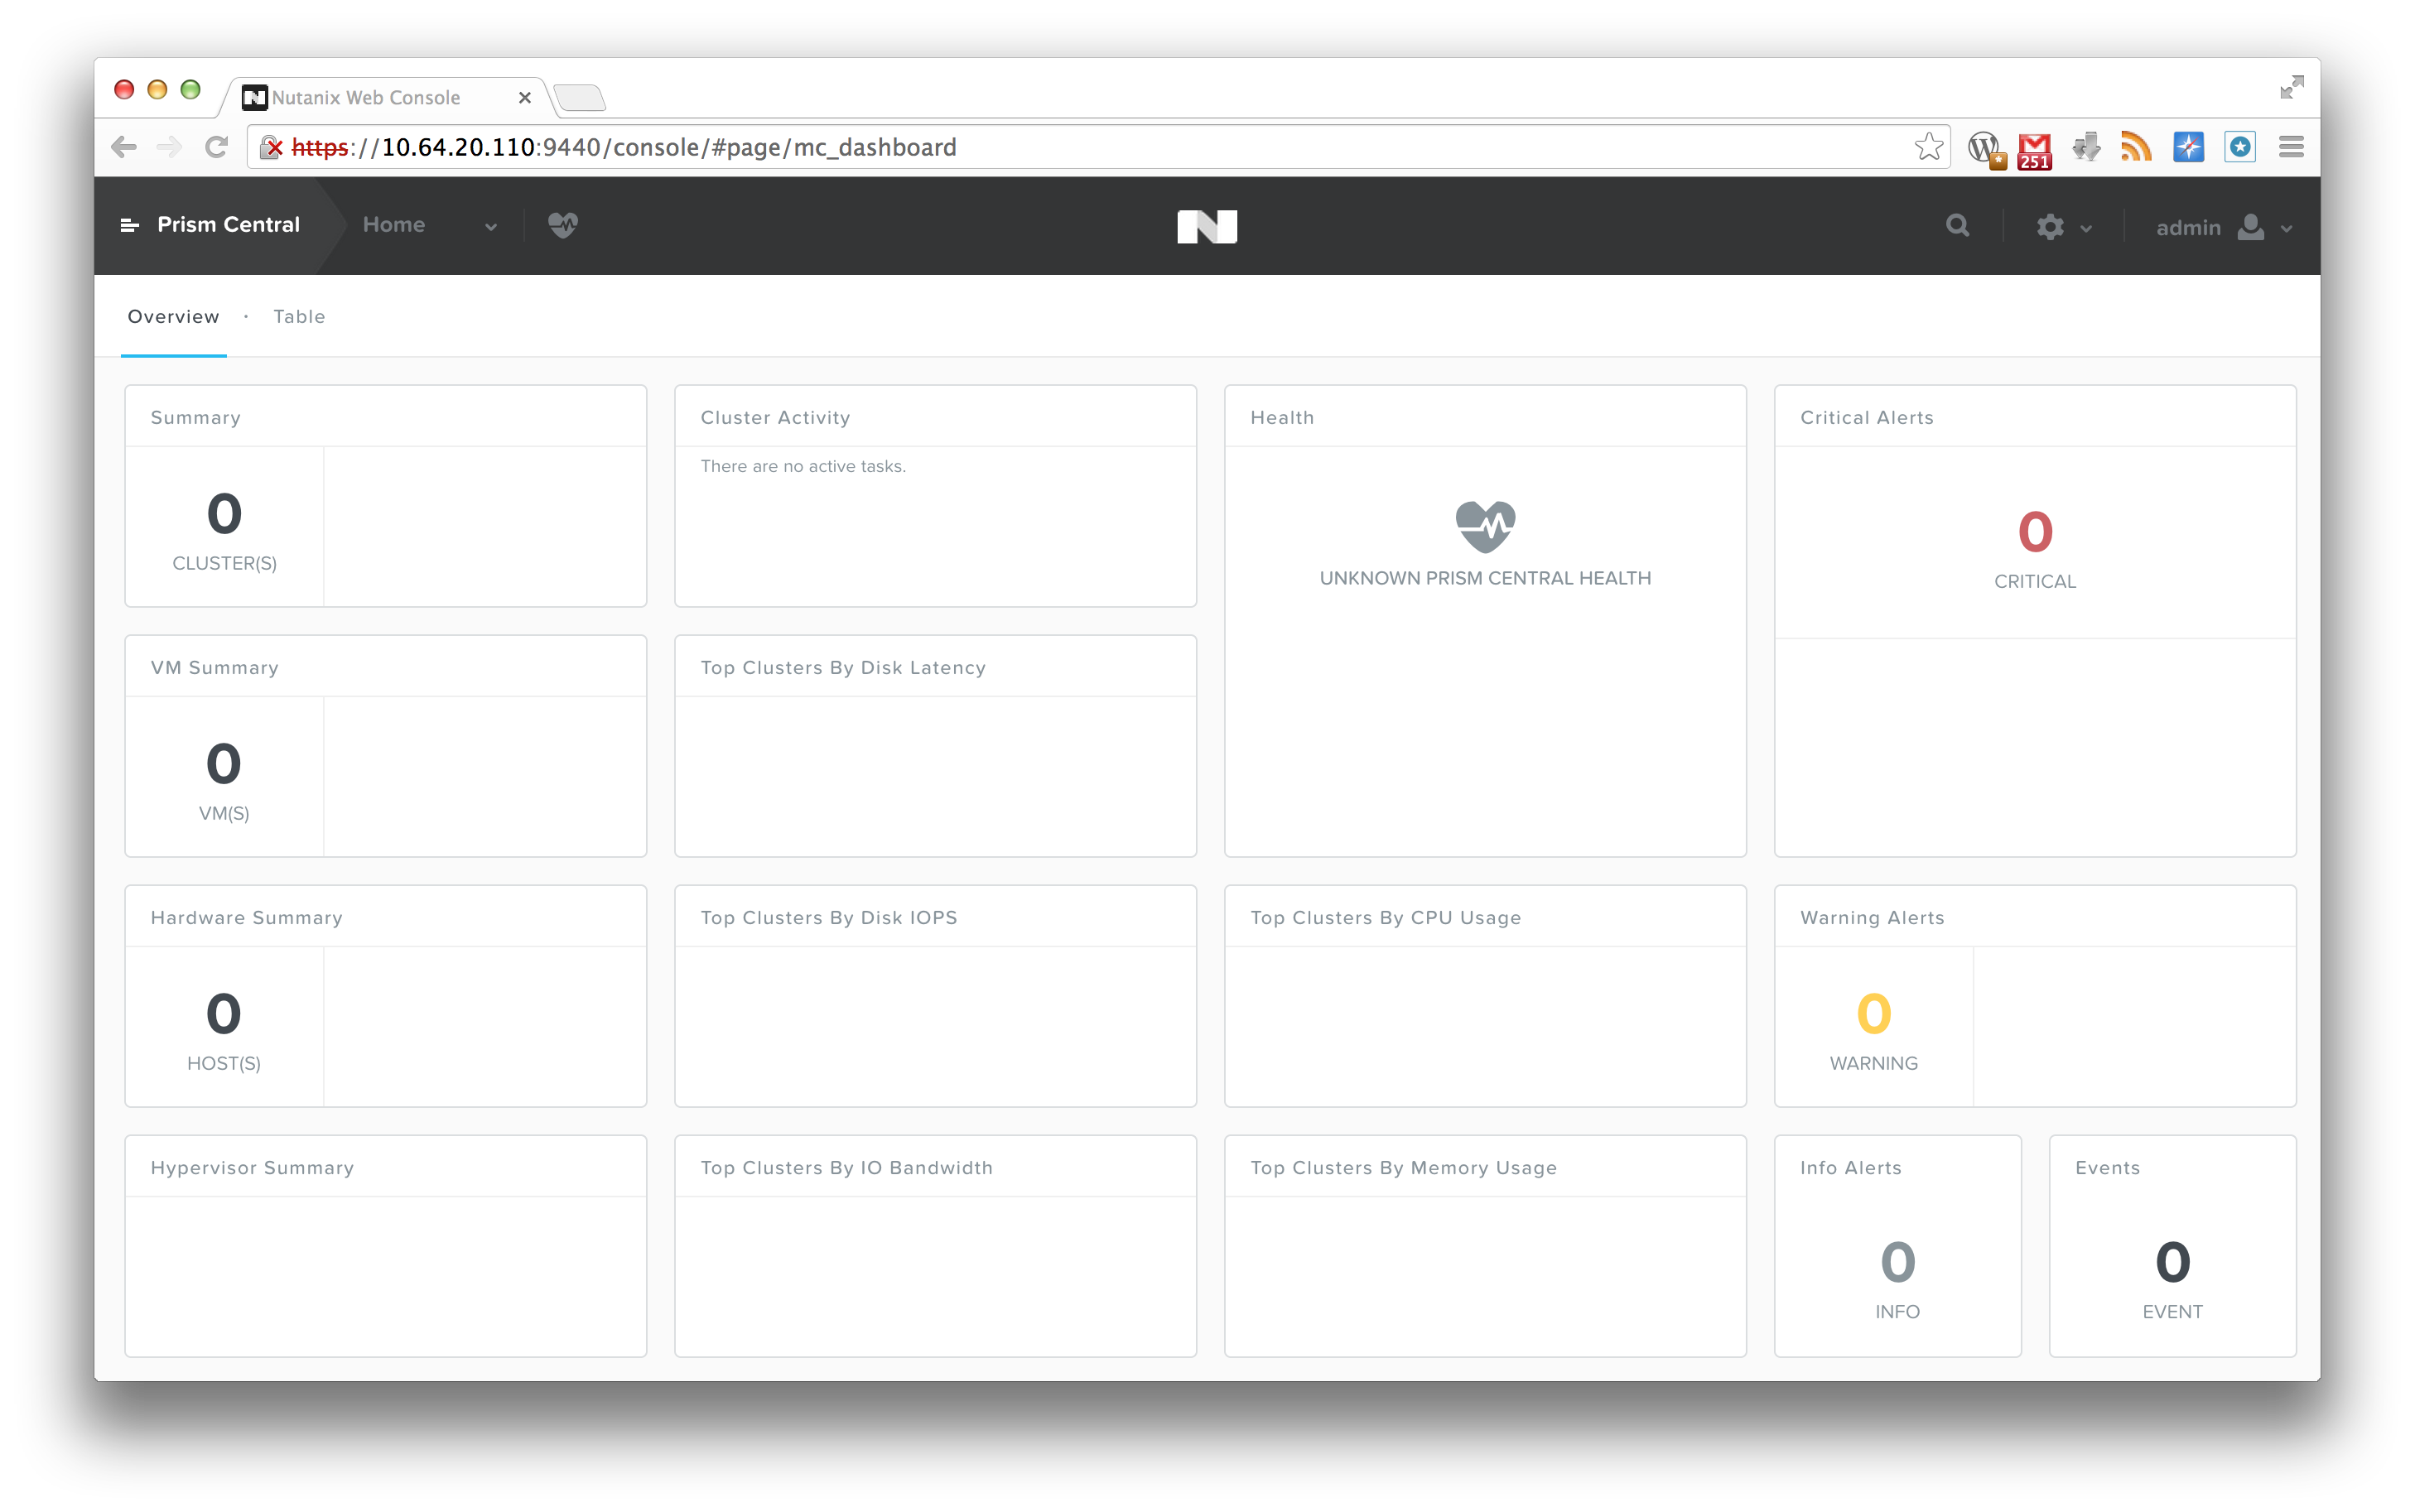Image resolution: width=2415 pixels, height=1512 pixels.
Task: Click the RSS feed extension icon
Action: pos(2136,148)
